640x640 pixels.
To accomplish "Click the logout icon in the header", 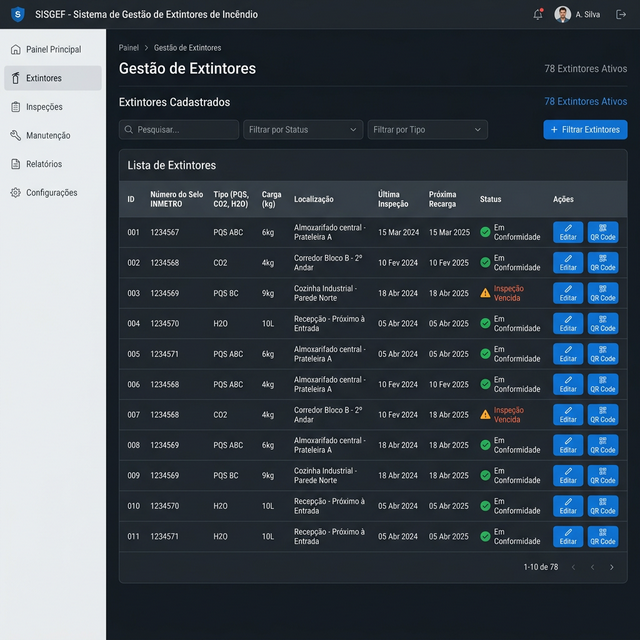I will [x=621, y=14].
